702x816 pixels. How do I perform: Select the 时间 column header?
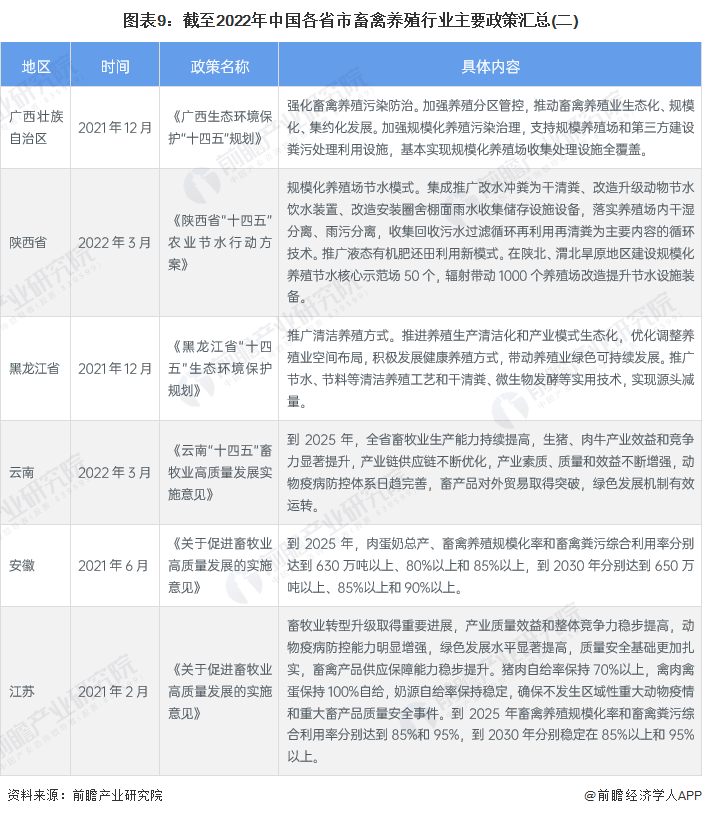click(115, 66)
